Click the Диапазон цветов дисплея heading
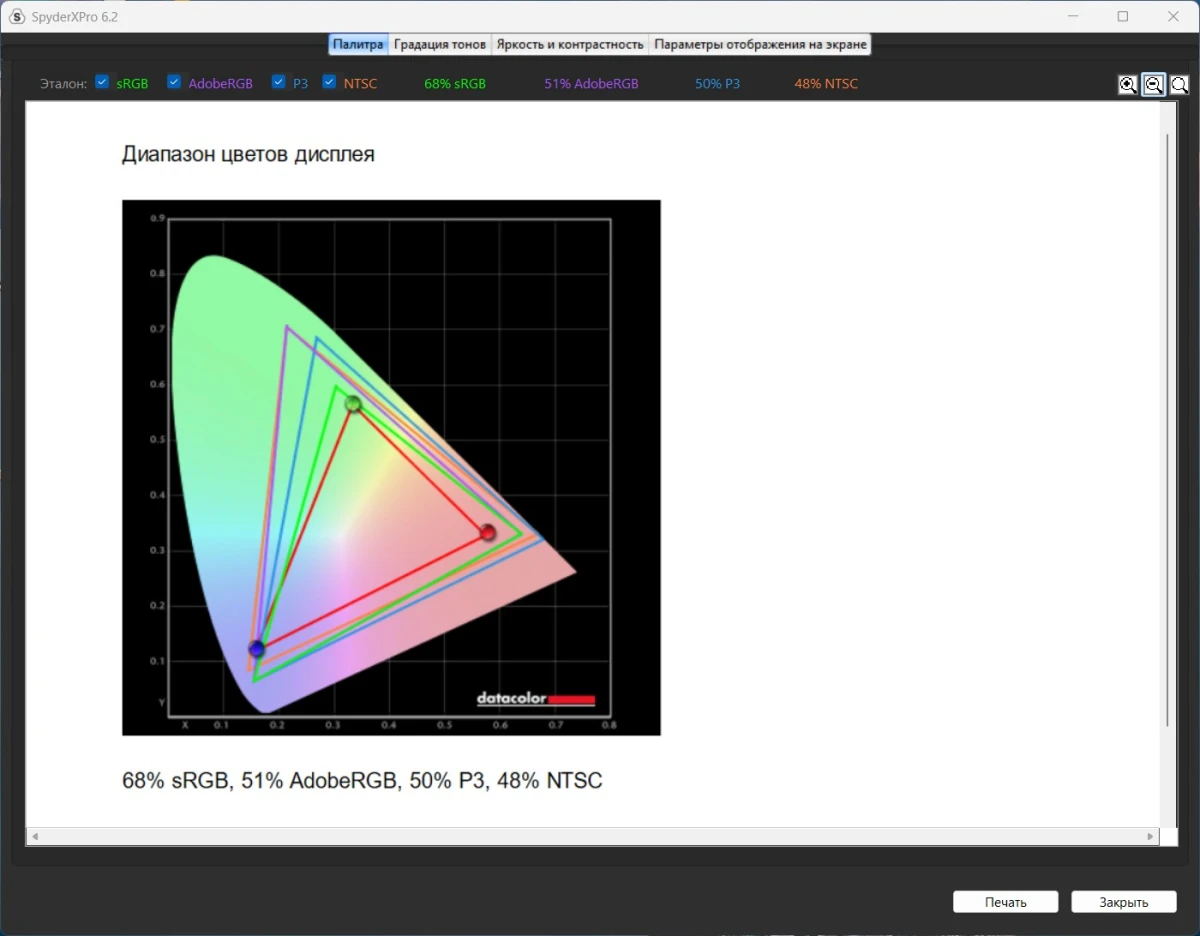The image size is (1200, 936). [x=248, y=154]
